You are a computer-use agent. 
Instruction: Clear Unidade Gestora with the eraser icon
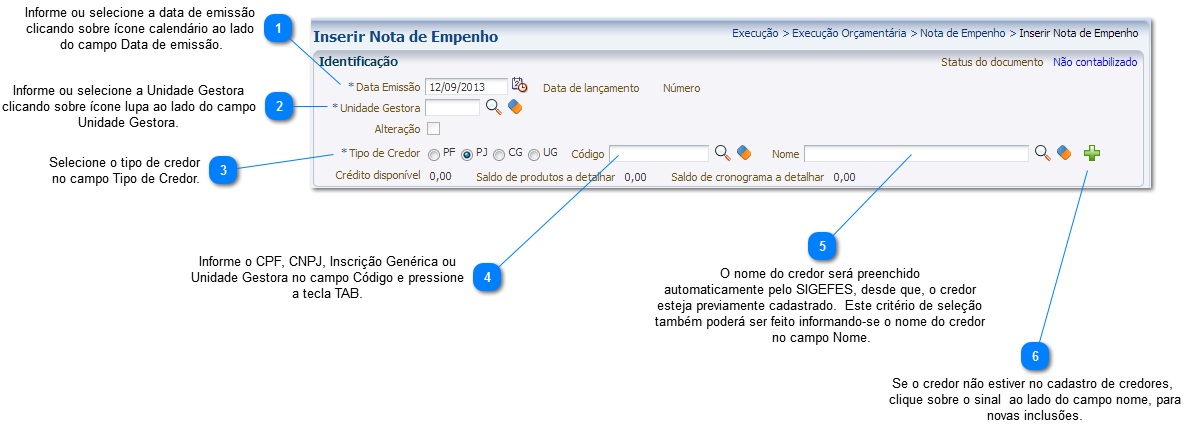point(515,107)
